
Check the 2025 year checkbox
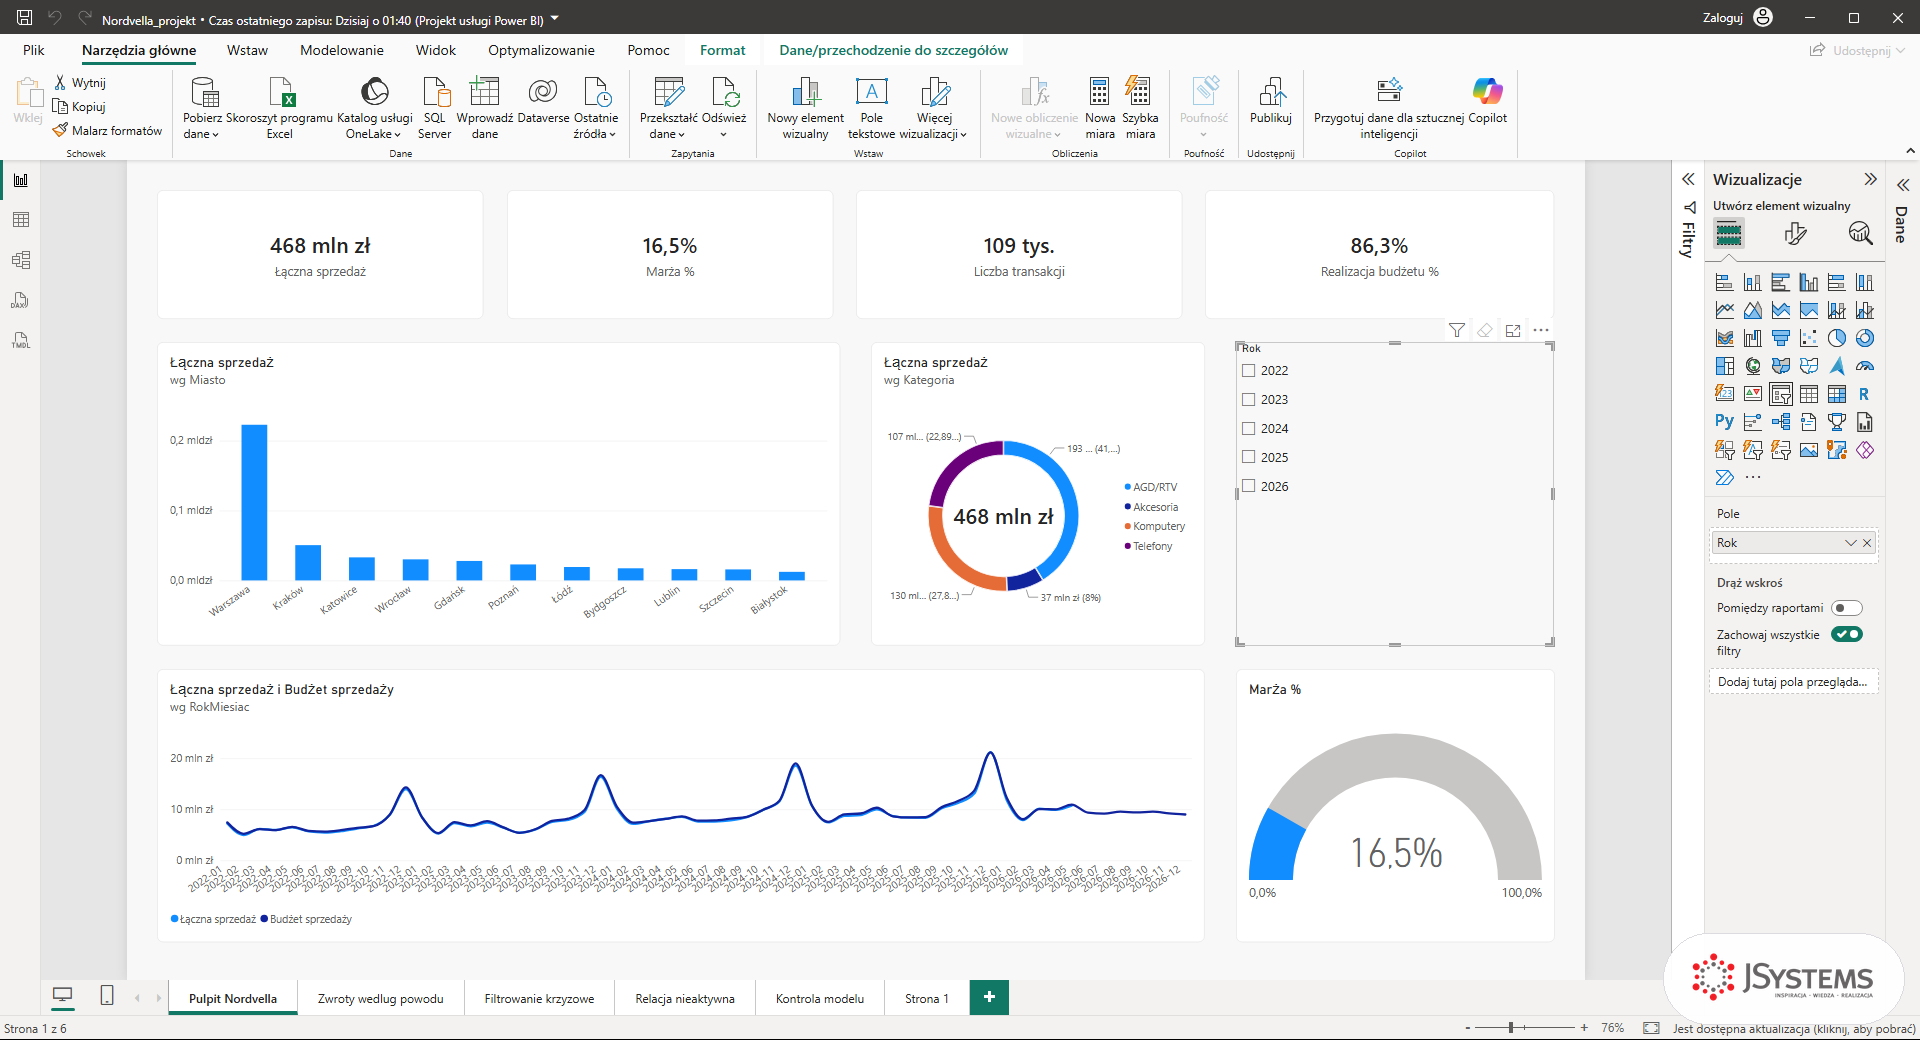[x=1248, y=457]
